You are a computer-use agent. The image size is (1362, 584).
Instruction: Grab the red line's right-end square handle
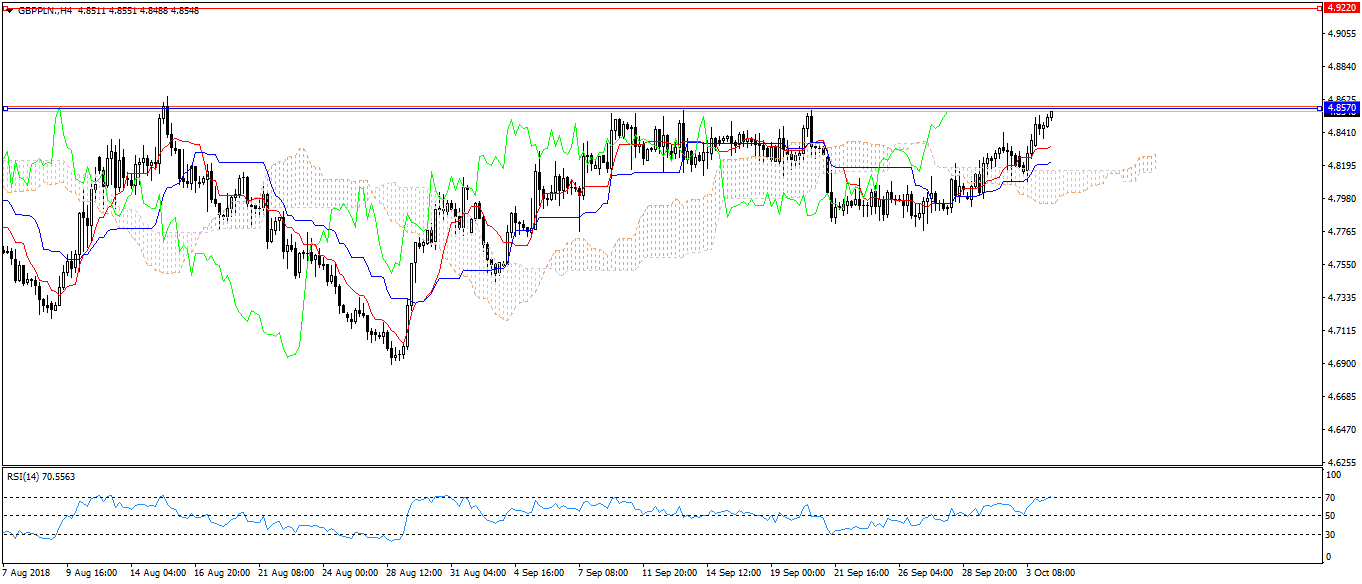1319,7
